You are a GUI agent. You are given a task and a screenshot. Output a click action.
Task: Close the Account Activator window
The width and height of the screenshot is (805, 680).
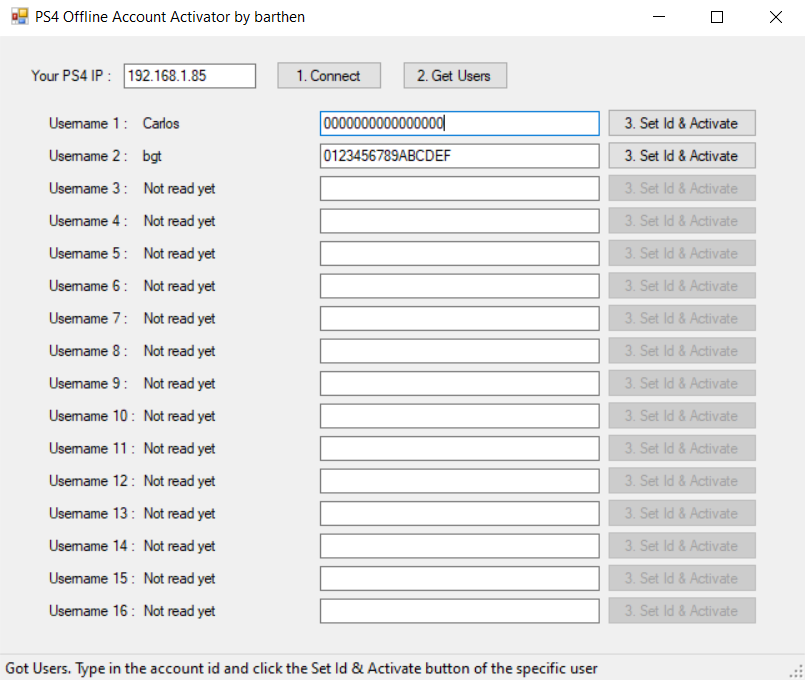[776, 17]
